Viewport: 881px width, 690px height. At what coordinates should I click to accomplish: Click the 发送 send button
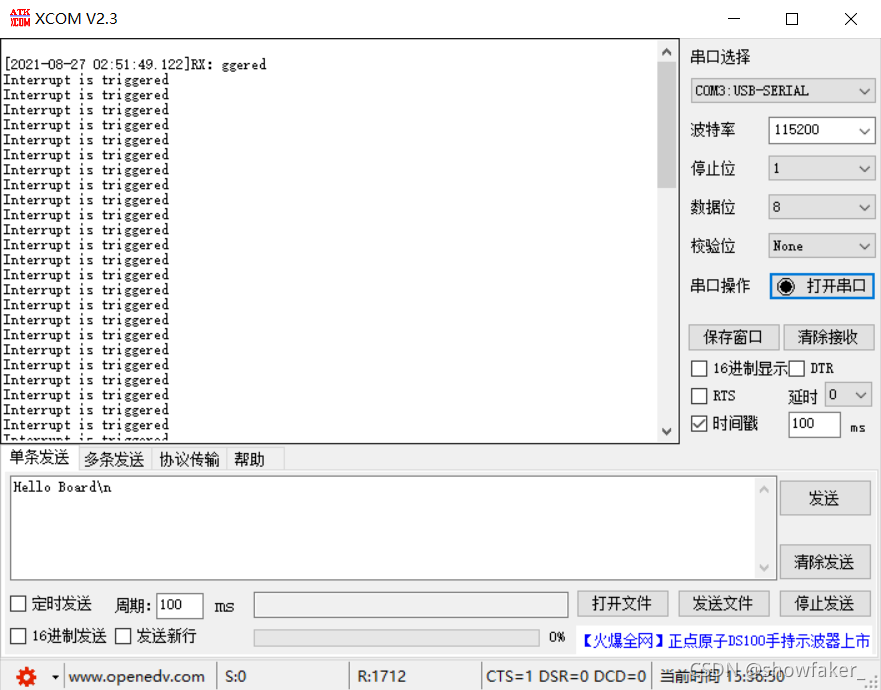tap(825, 498)
